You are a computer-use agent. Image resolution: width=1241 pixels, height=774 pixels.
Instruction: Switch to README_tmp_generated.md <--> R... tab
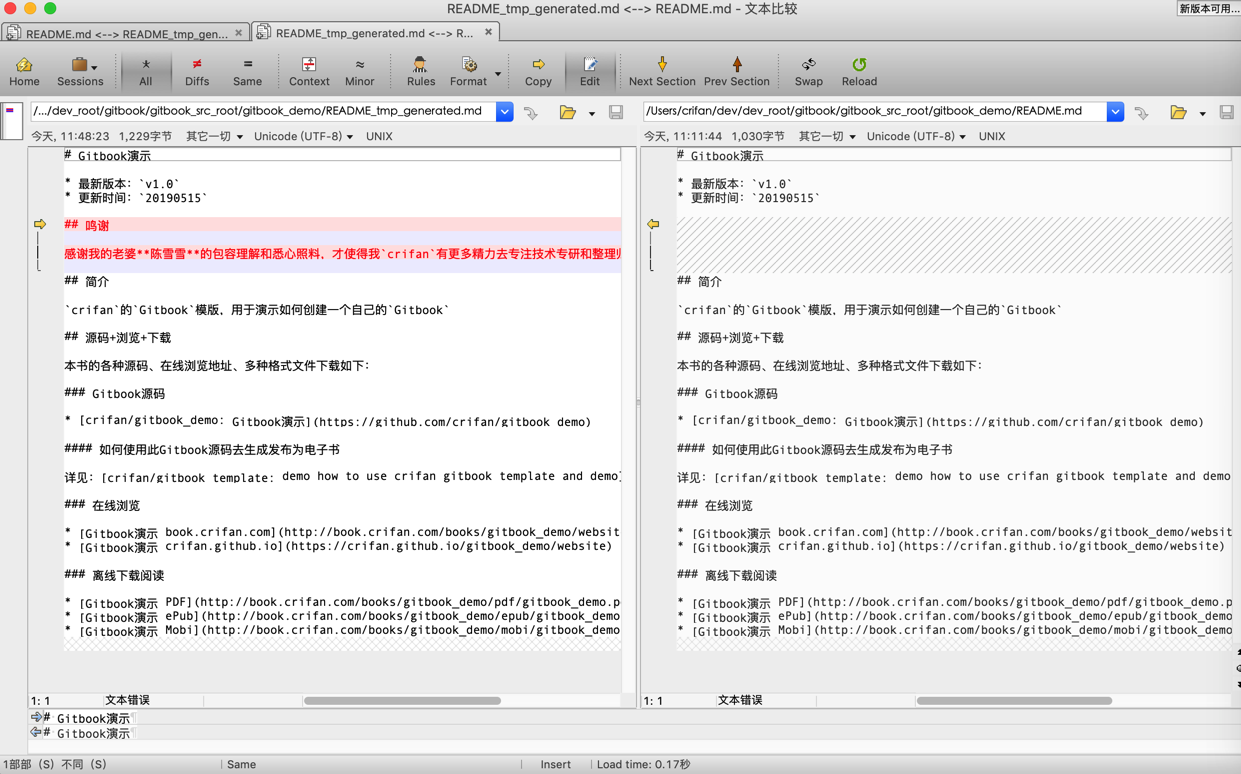(x=373, y=33)
